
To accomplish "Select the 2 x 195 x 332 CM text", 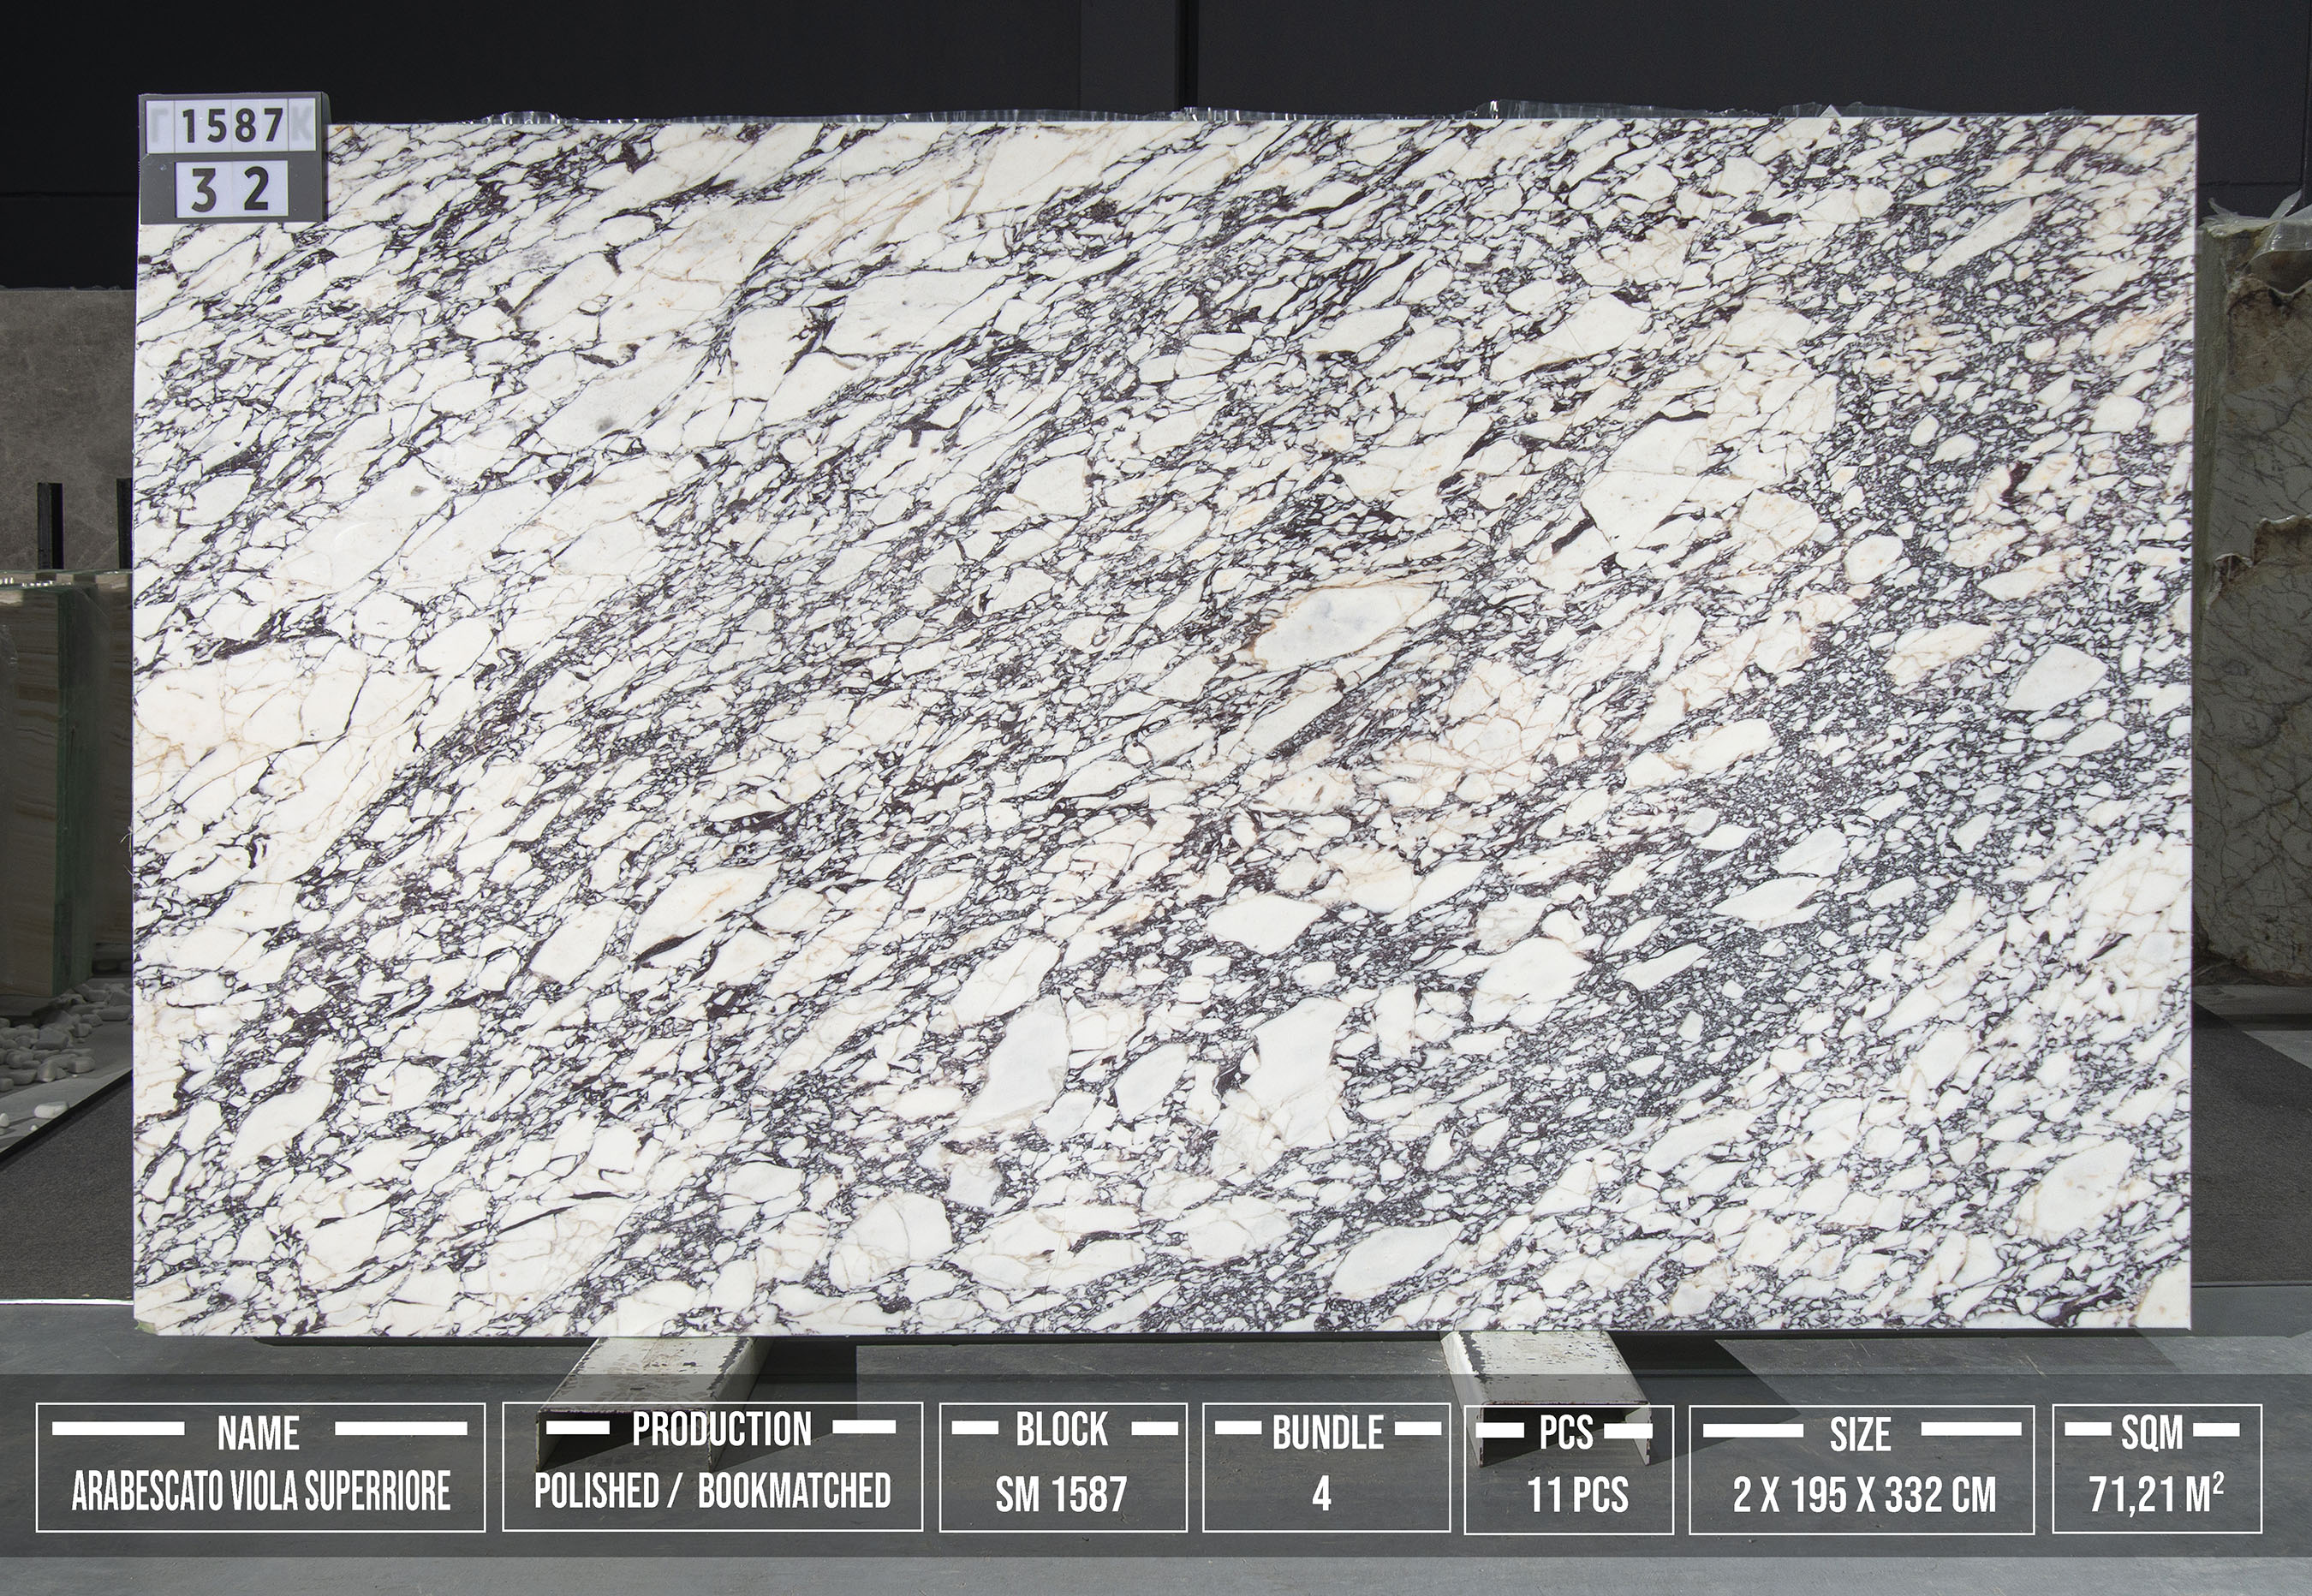I will 1864,1495.
